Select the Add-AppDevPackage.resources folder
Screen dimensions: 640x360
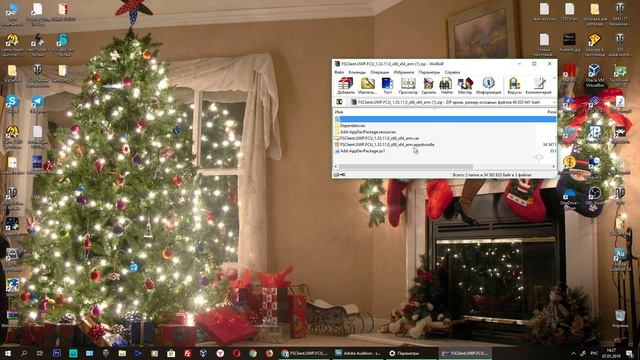pos(445,132)
